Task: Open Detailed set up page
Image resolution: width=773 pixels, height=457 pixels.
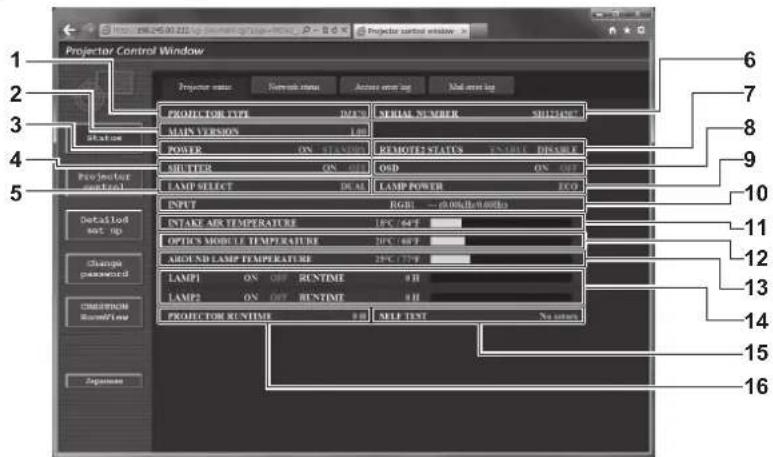Action: point(104,225)
